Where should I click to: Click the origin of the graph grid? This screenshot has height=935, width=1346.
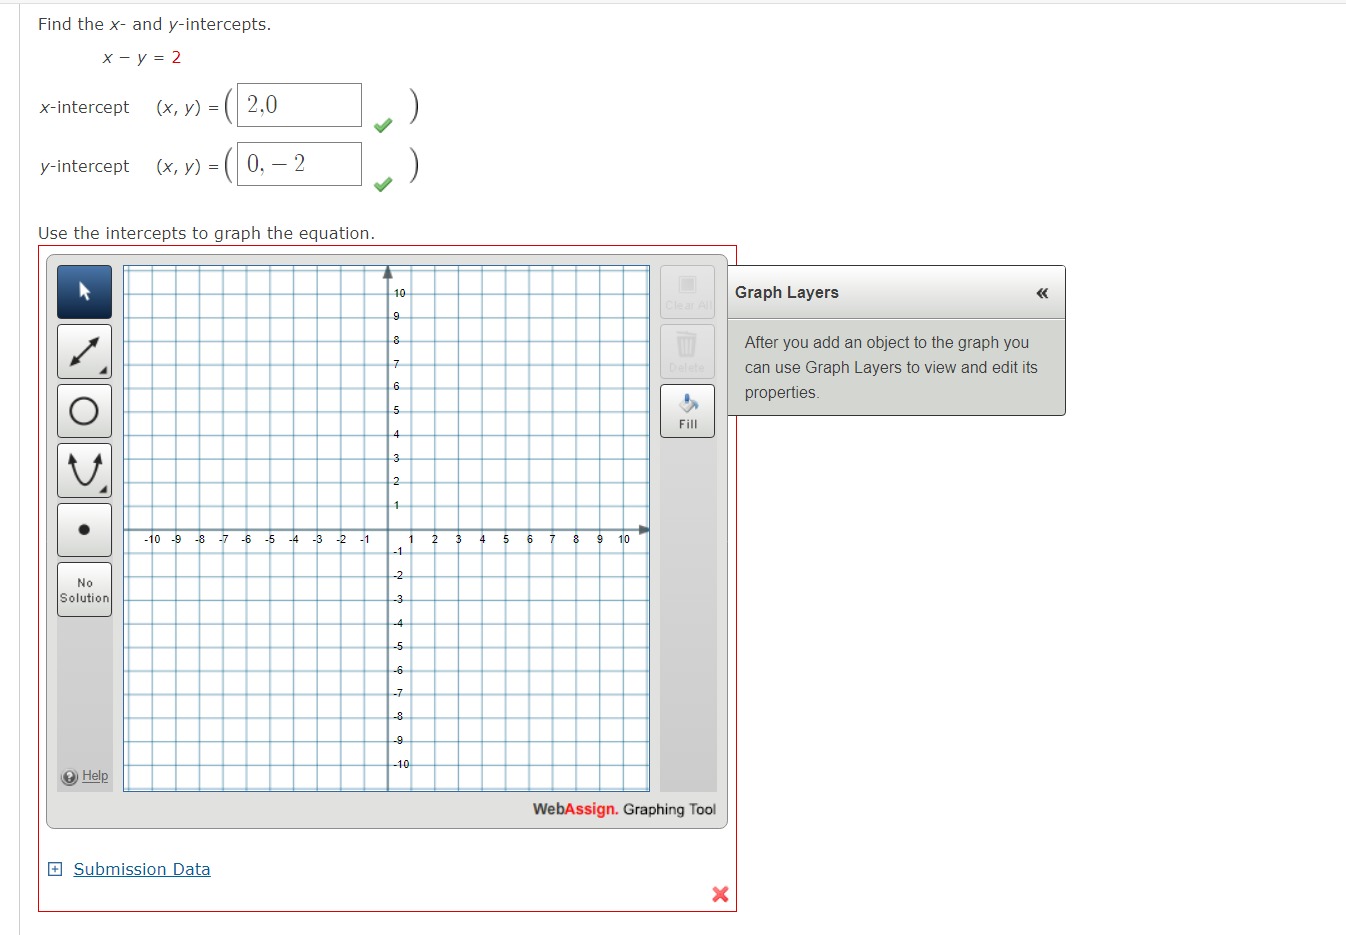pyautogui.click(x=388, y=530)
